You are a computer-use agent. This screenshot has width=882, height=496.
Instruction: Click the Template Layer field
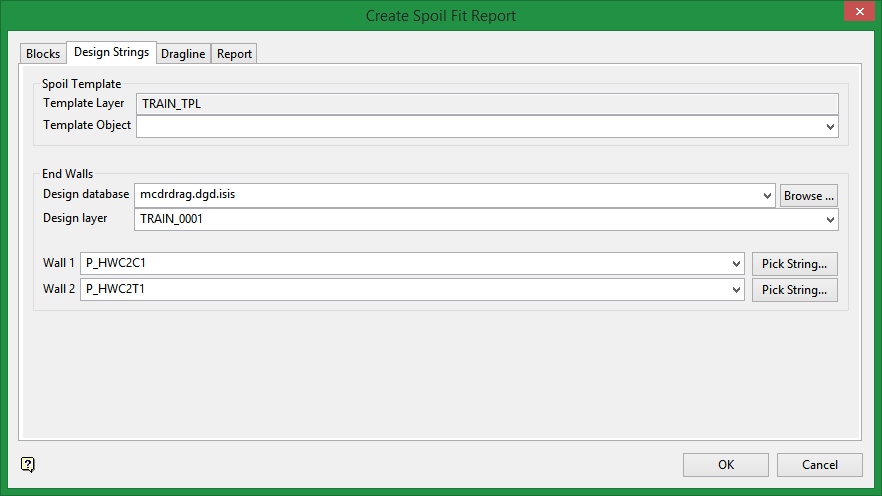[x=486, y=103]
